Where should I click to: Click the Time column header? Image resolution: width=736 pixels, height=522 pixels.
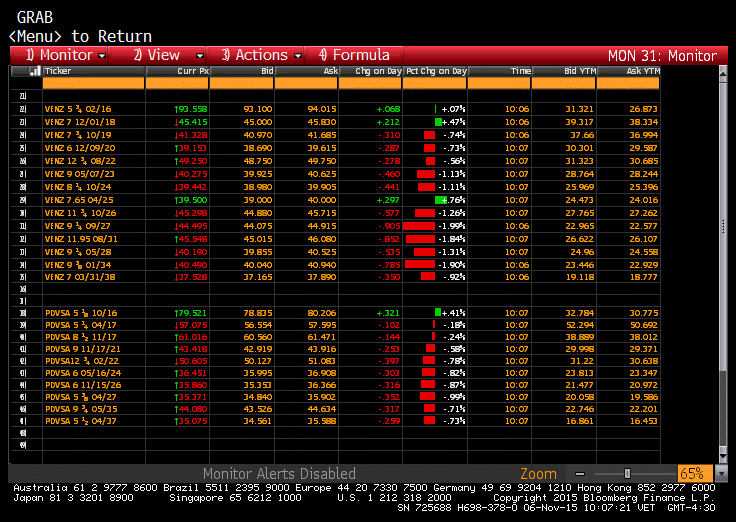point(500,71)
